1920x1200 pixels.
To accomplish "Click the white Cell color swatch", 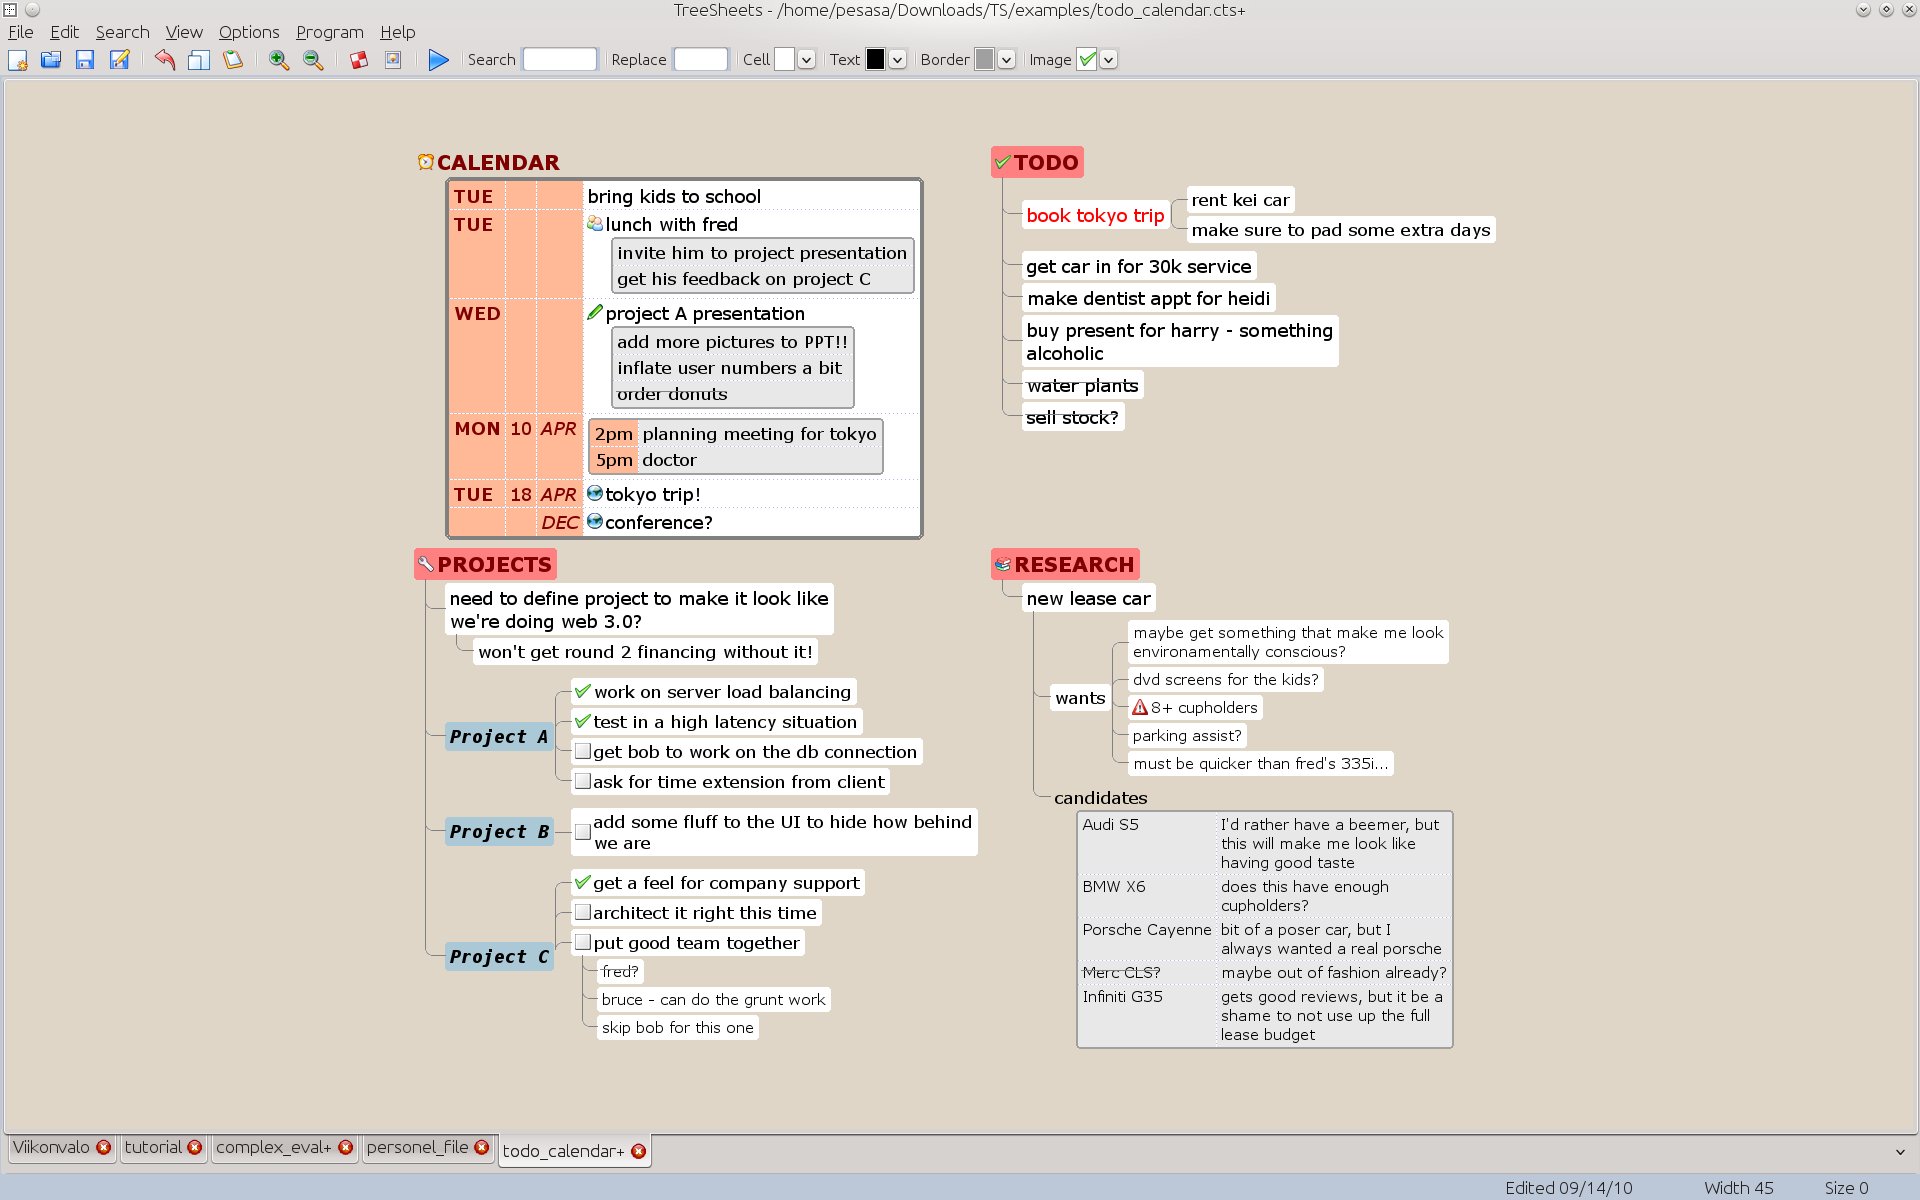I will pyautogui.click(x=784, y=60).
